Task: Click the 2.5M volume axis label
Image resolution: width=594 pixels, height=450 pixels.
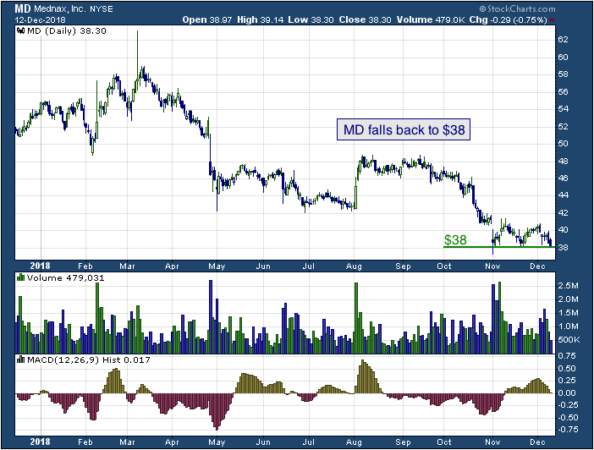Action: click(567, 286)
